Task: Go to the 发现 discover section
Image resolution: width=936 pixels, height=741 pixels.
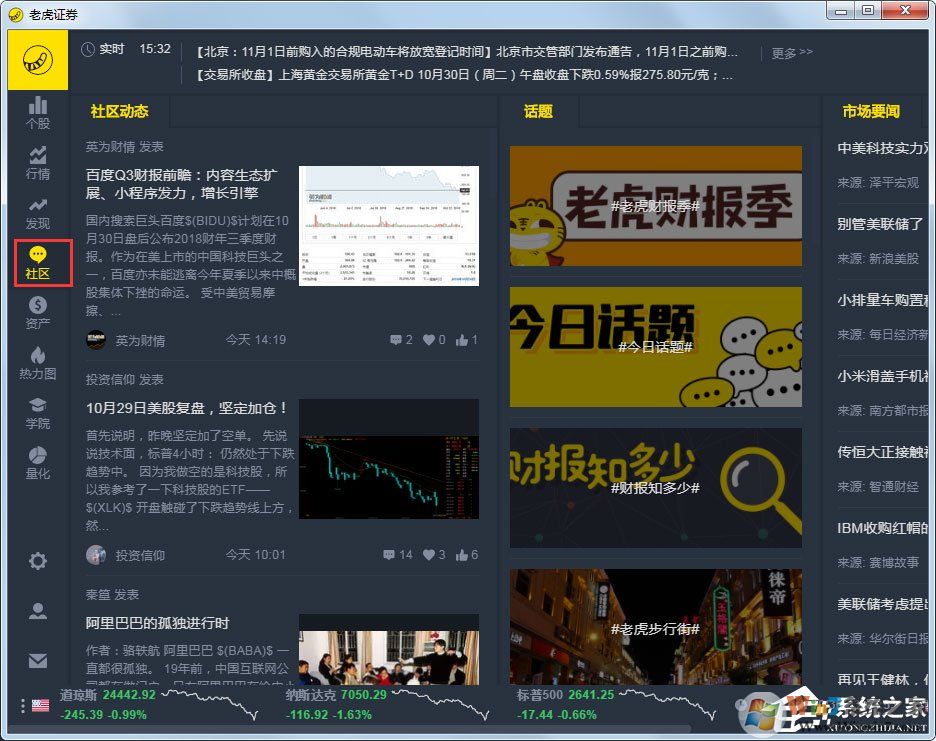Action: (38, 213)
